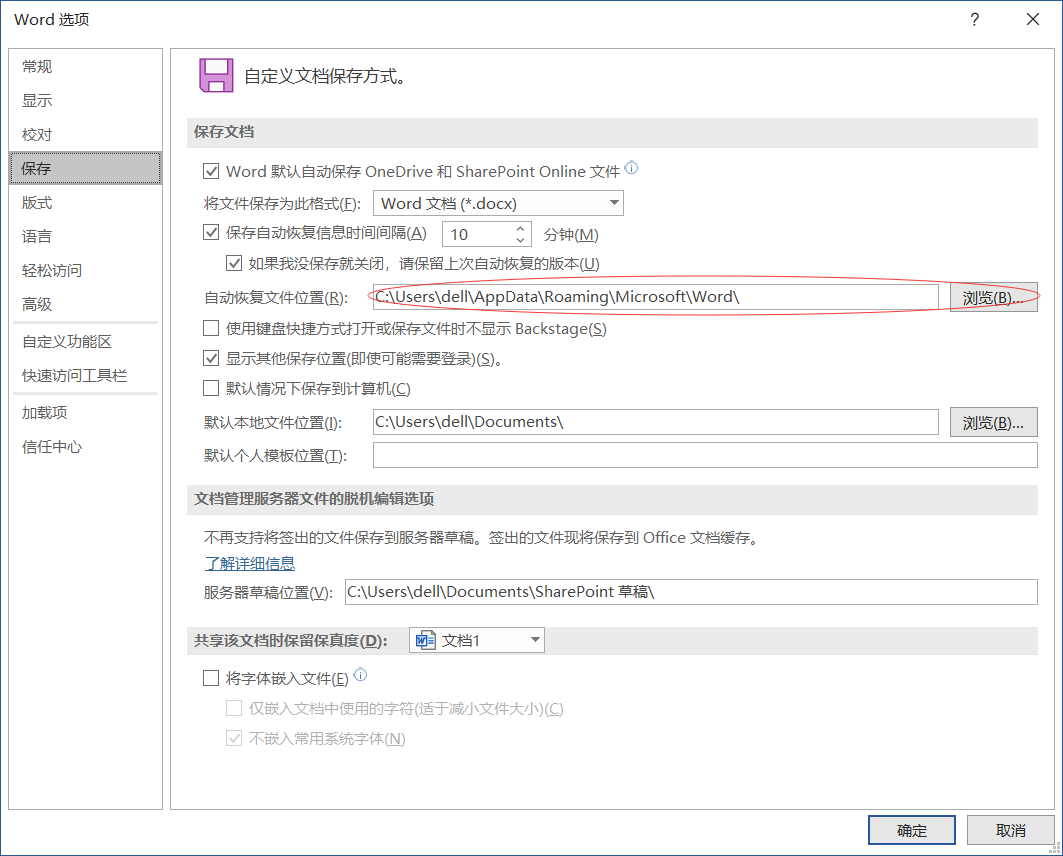
Task: Toggle Word default AutoSave for OneDrive files
Action: pos(211,171)
